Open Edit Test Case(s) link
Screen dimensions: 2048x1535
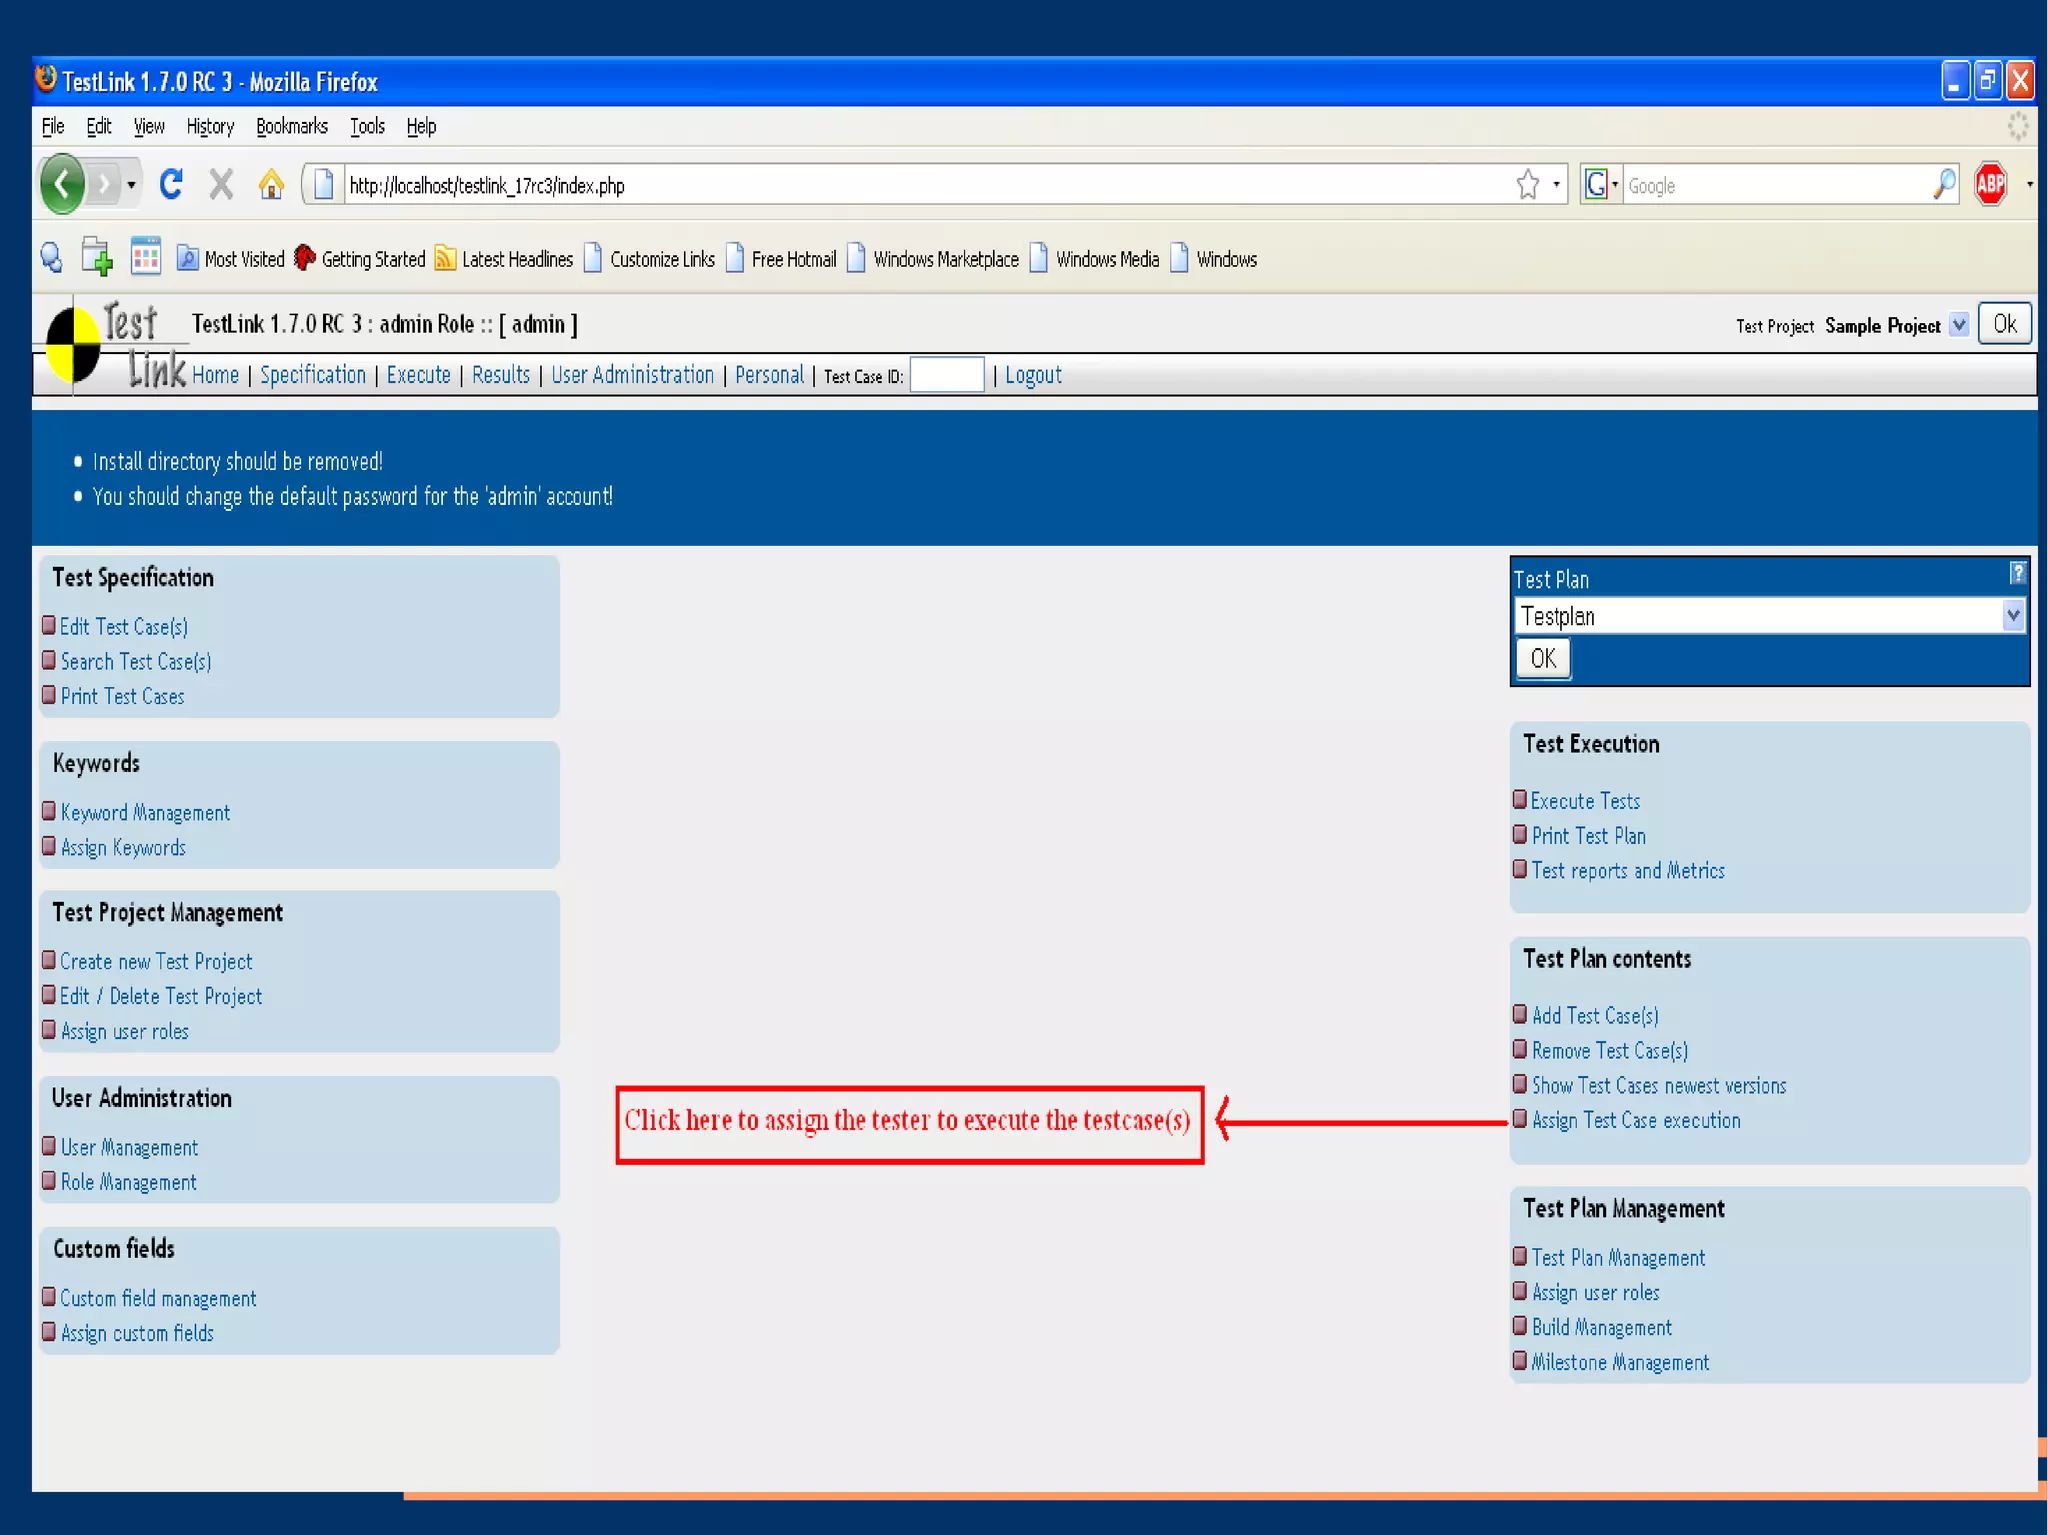coord(124,627)
